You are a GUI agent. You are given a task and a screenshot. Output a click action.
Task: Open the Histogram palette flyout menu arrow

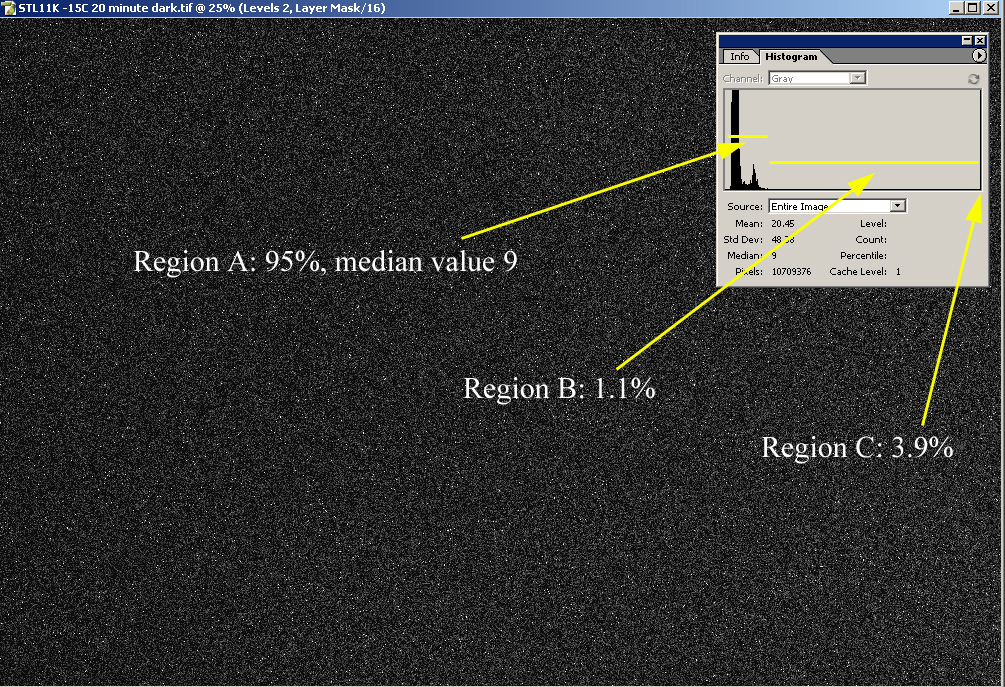[979, 57]
